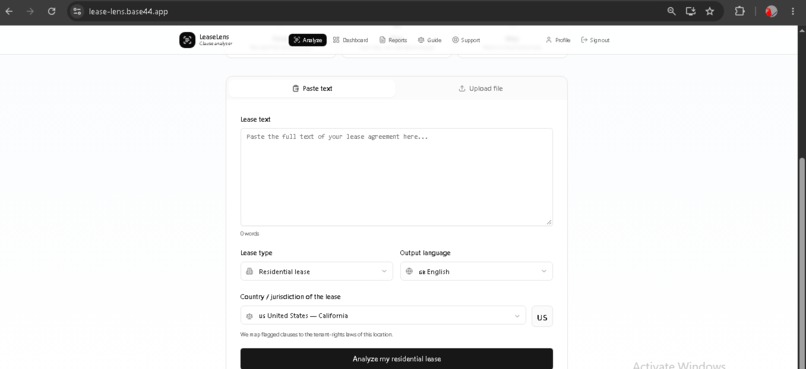Open Chrome three-dot menu
Viewport: 806px width, 369px height.
tap(793, 11)
